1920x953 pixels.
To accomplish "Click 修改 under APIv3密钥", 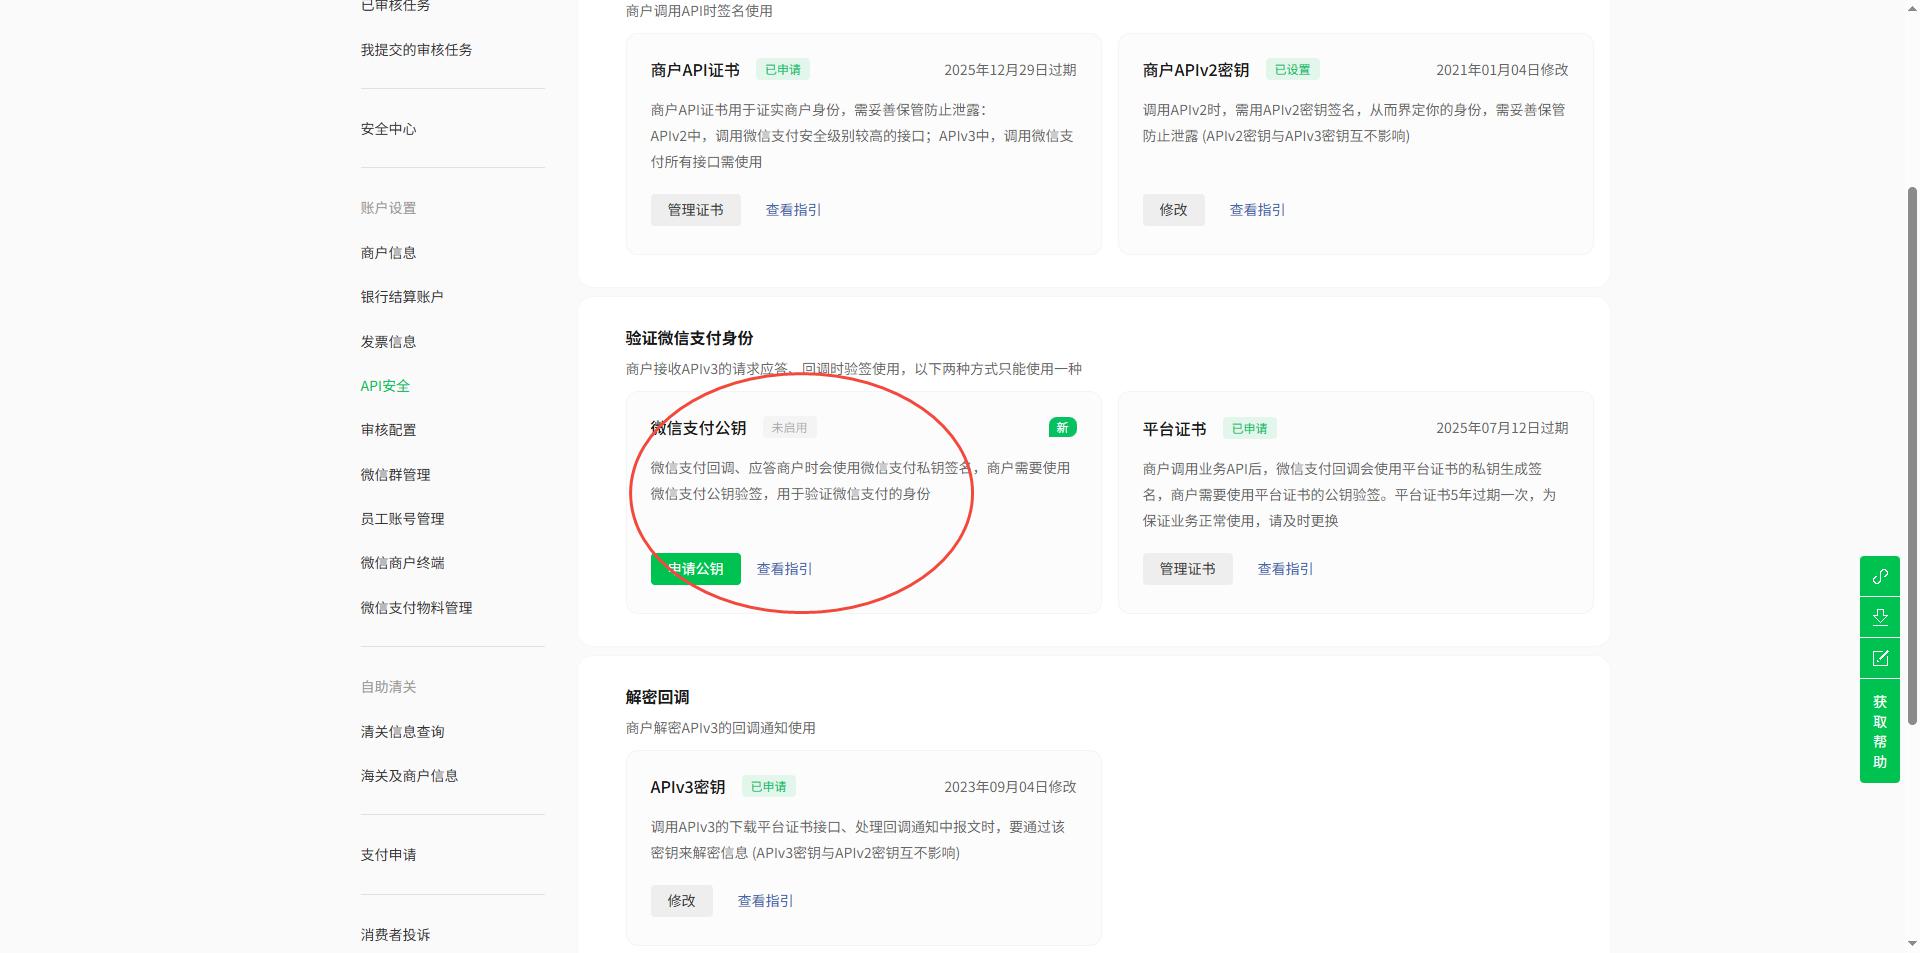I will click(x=681, y=901).
